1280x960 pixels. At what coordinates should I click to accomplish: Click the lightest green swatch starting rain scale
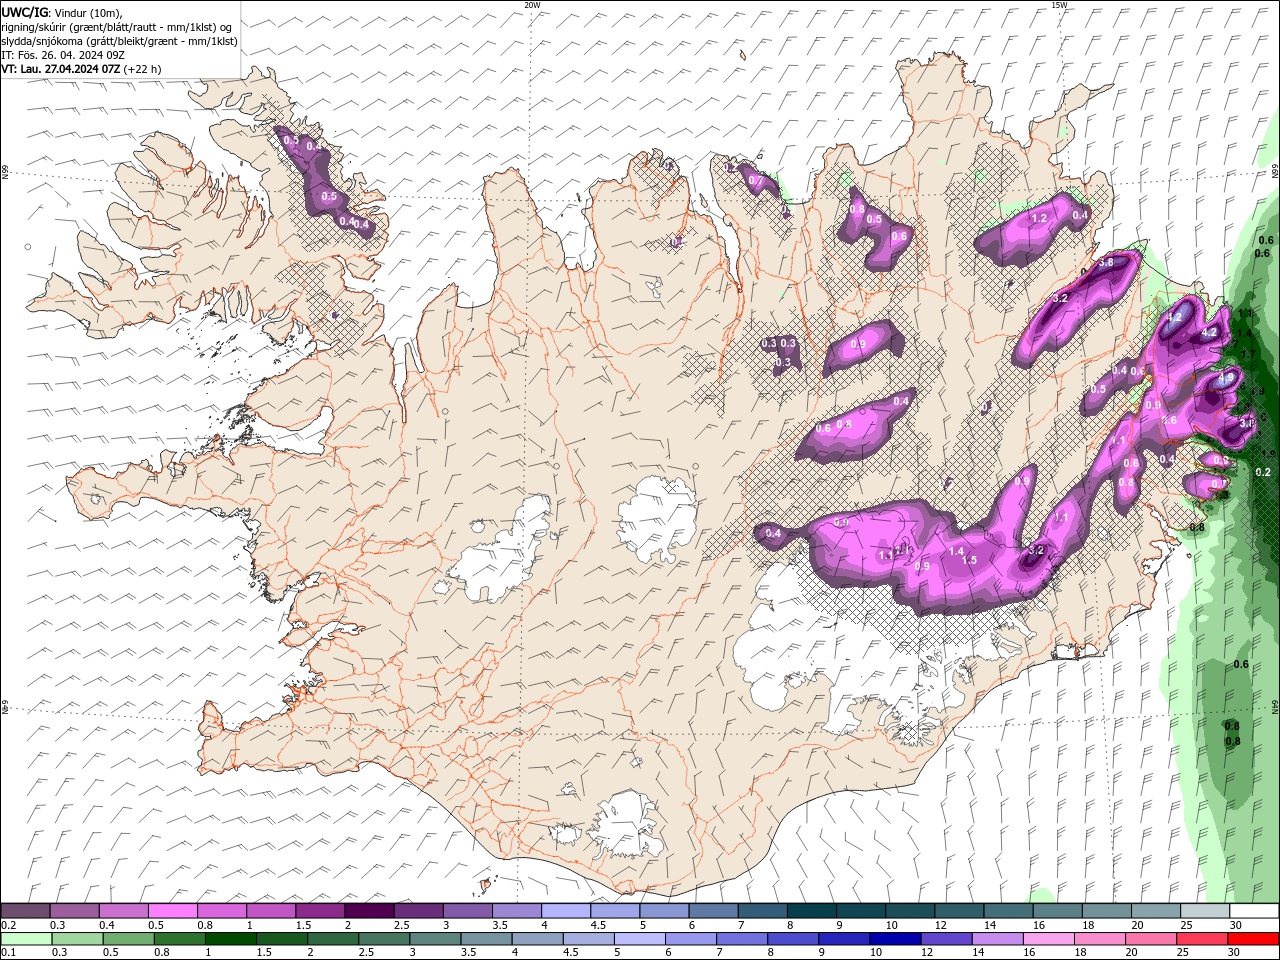(26, 939)
